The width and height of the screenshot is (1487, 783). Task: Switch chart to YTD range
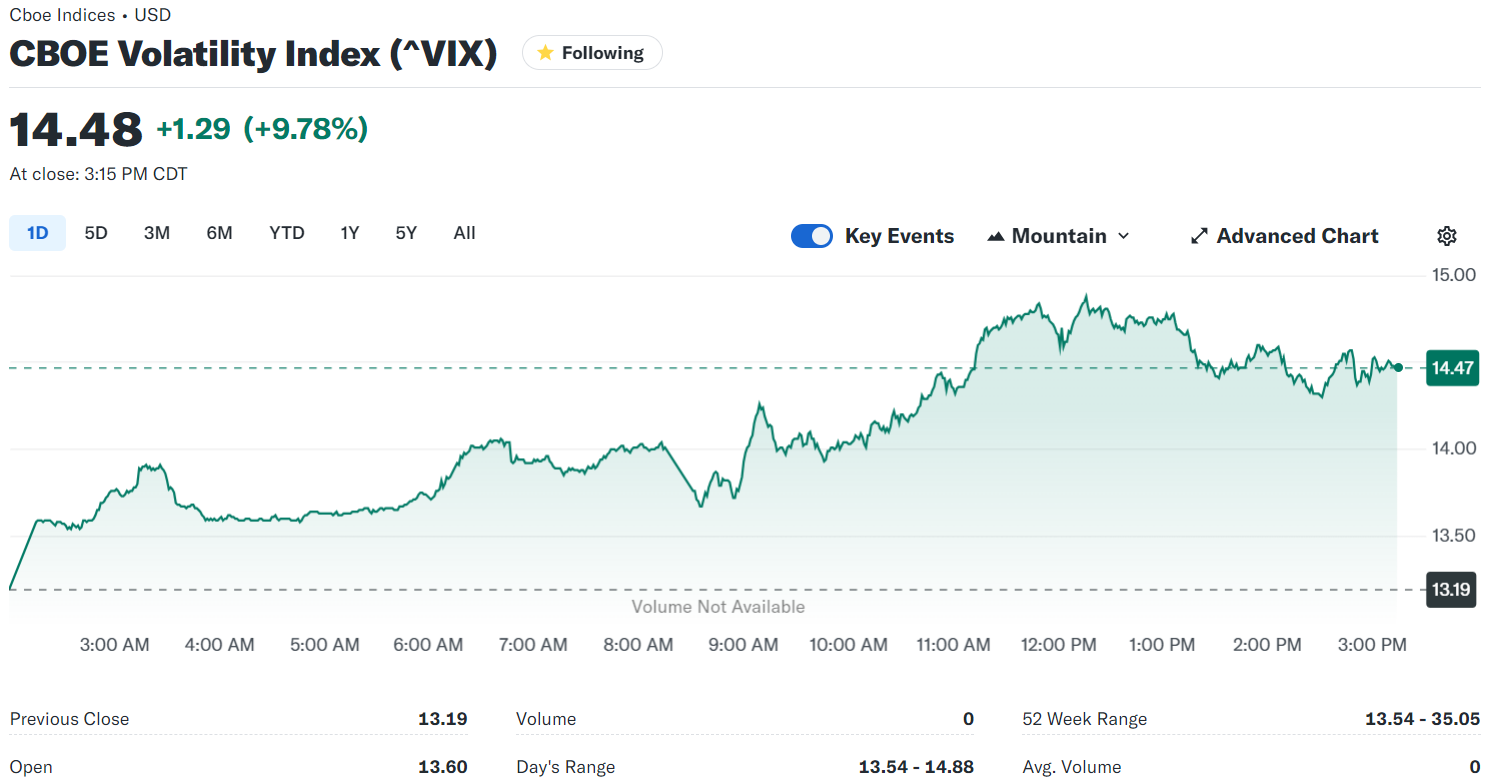point(287,233)
